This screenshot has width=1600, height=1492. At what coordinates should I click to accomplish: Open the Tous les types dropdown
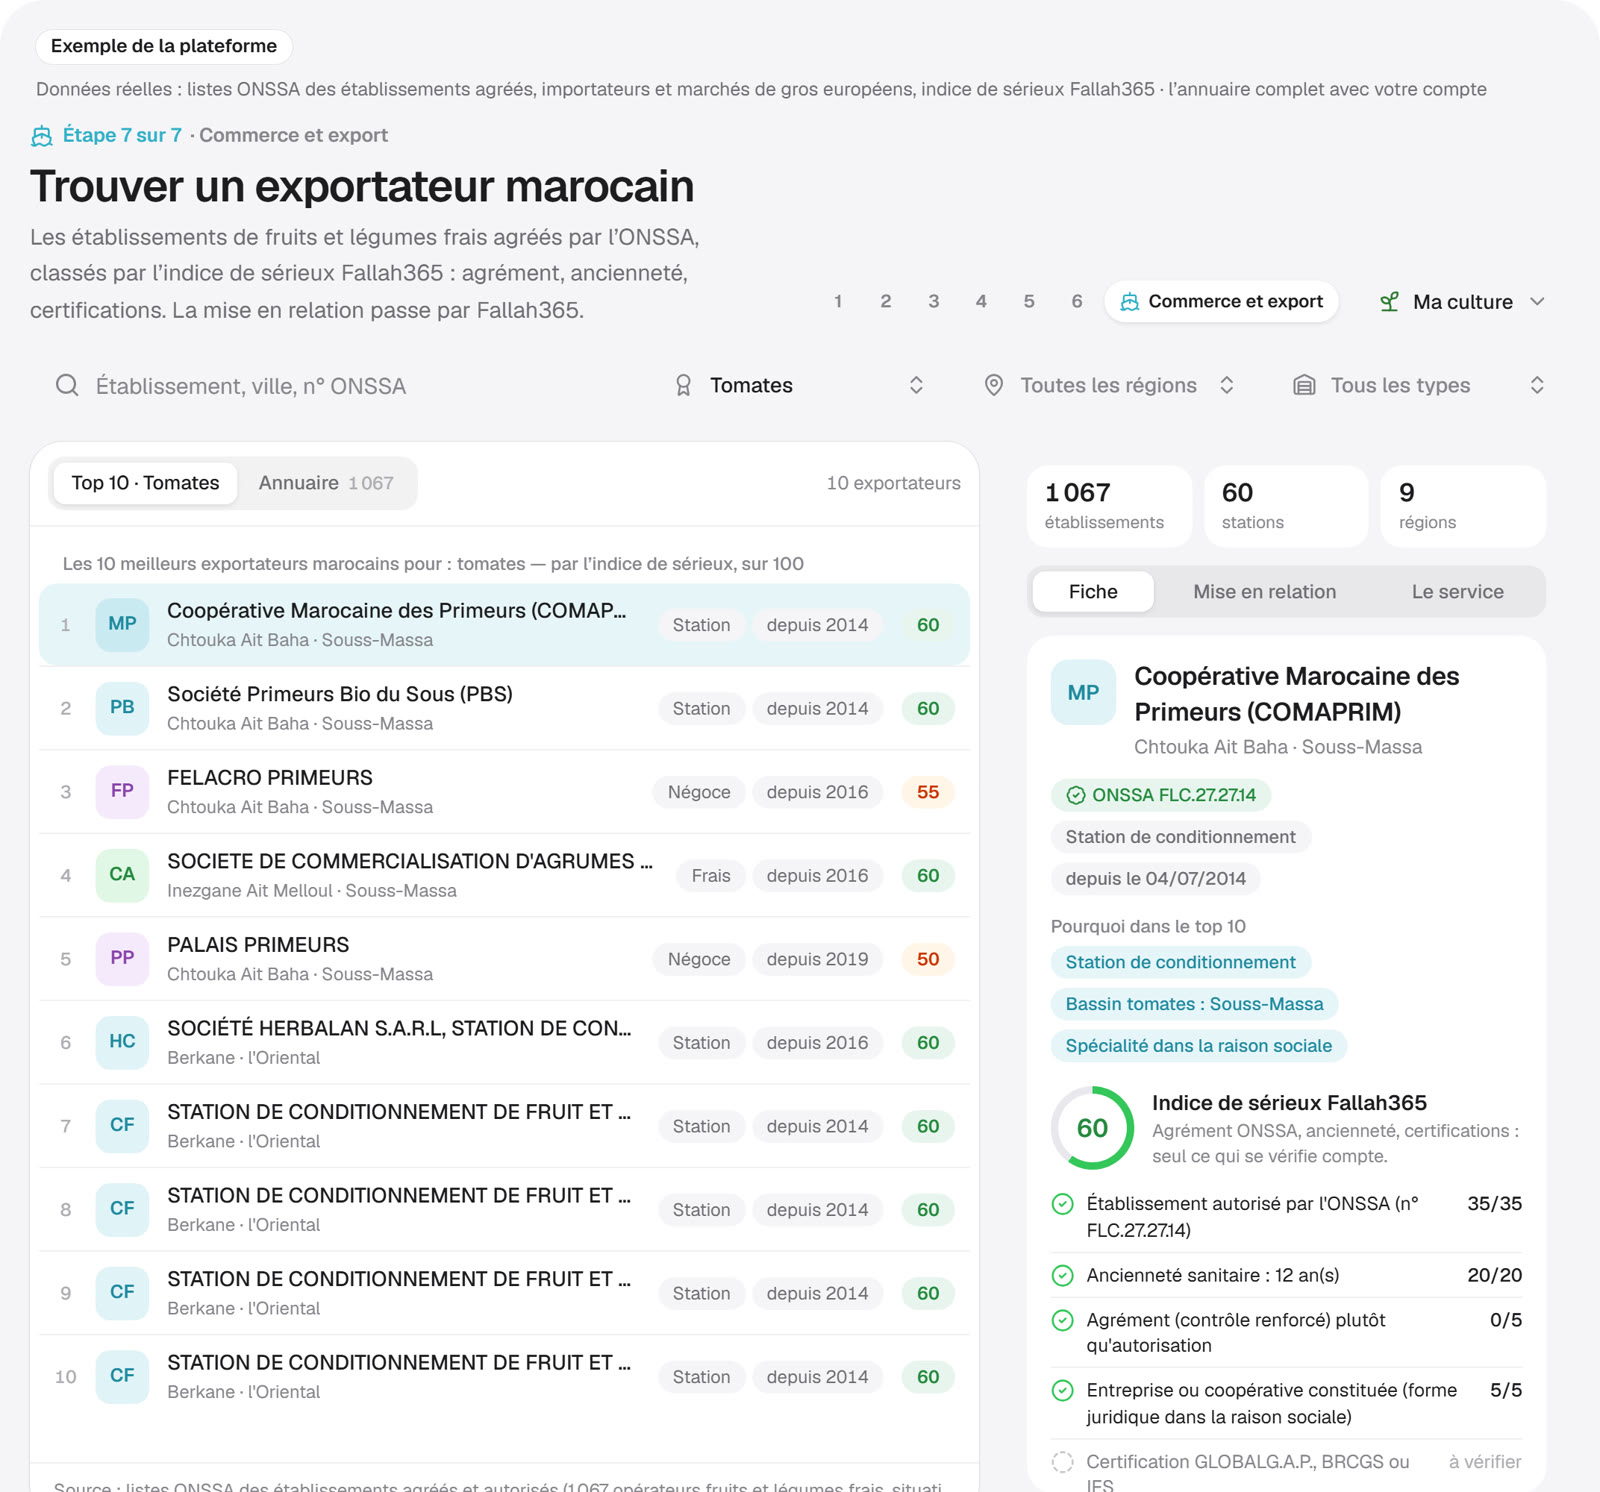click(1419, 385)
